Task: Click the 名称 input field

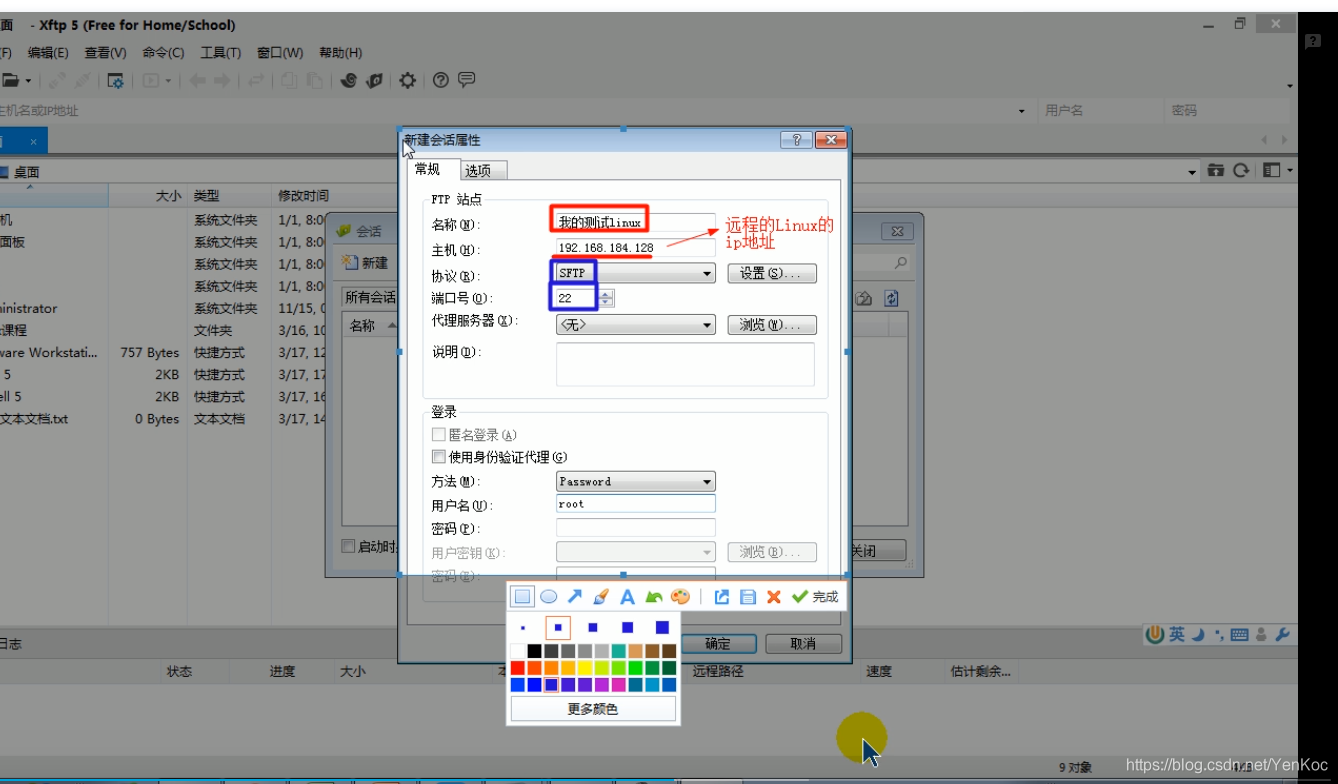Action: (636, 222)
